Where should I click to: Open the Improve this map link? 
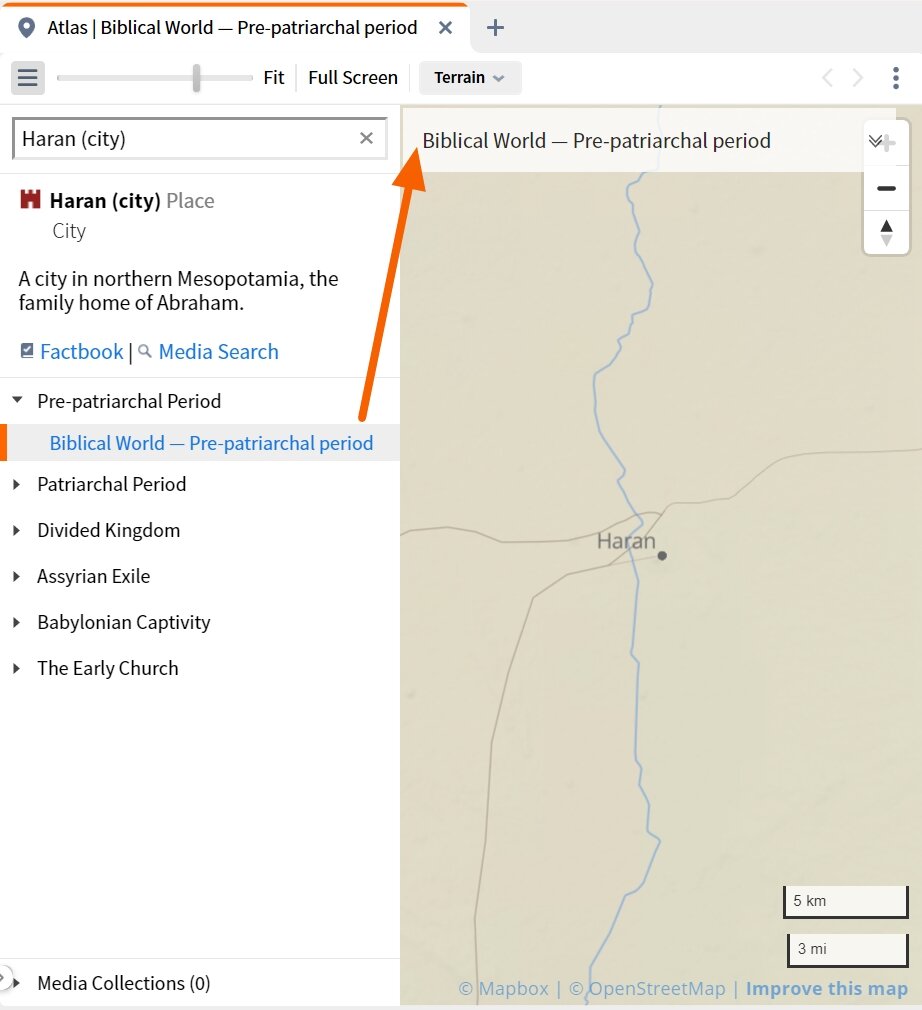[827, 988]
